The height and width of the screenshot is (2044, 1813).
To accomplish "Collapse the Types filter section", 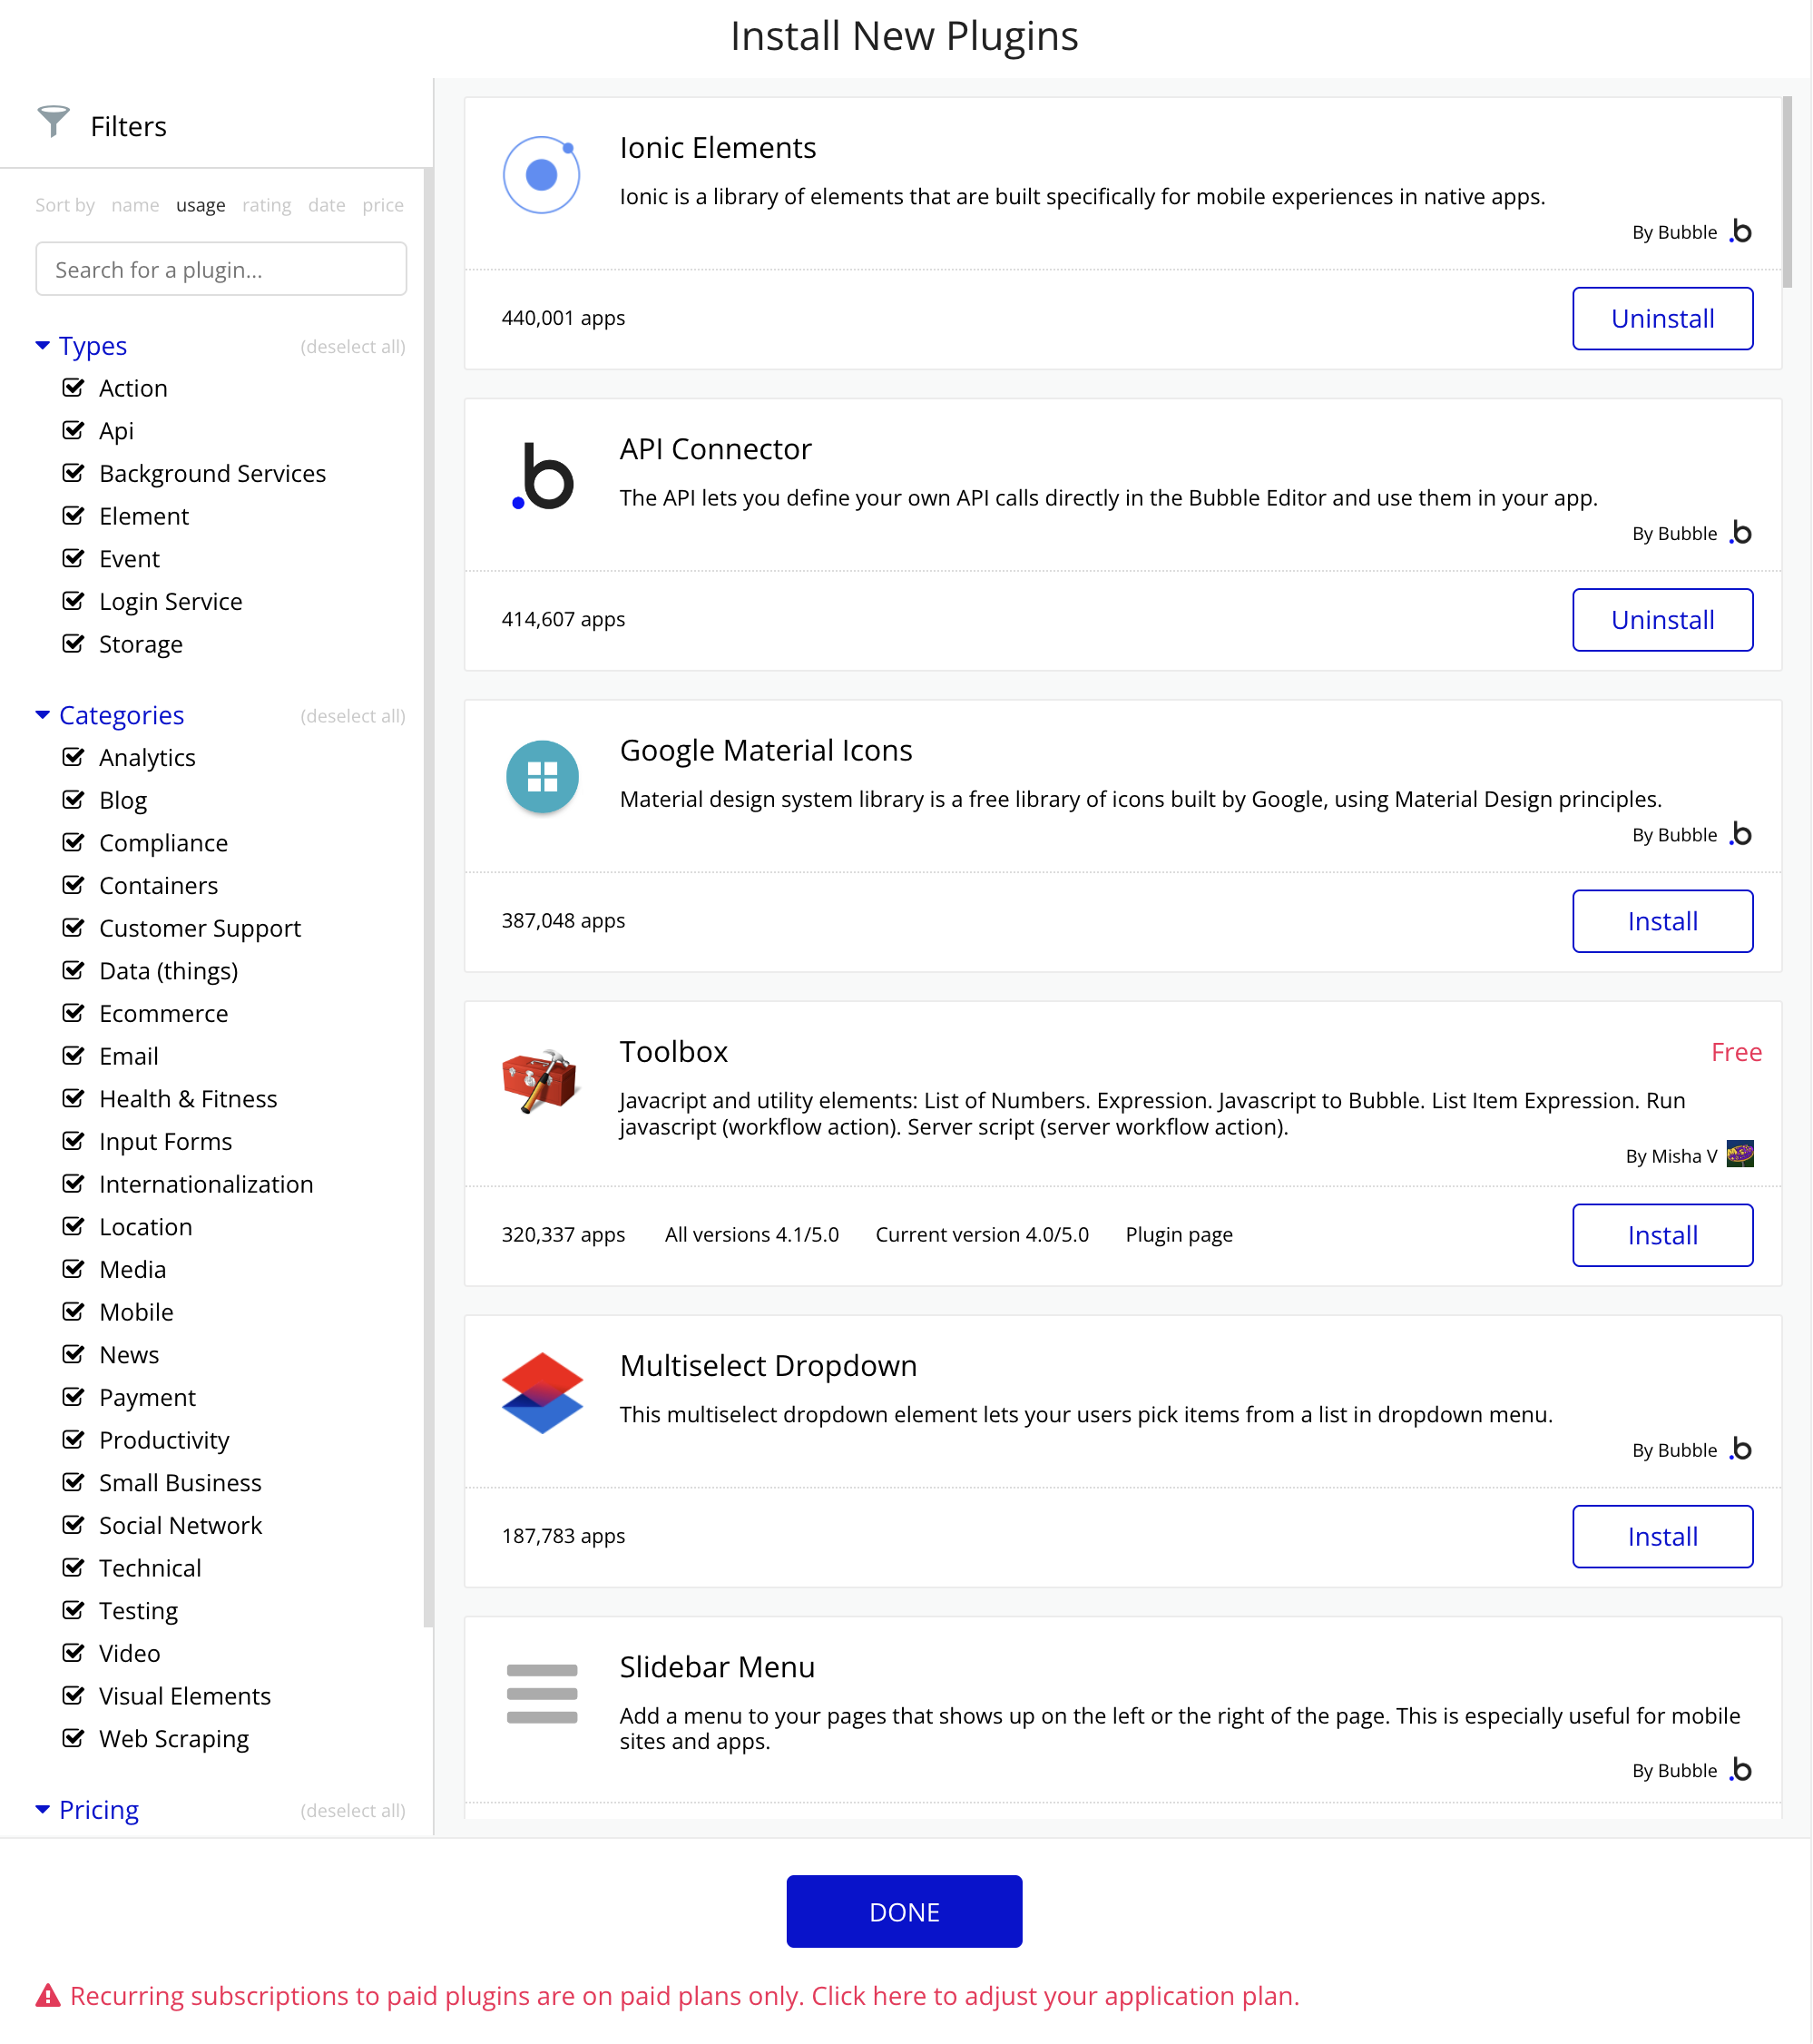I will 43,346.
